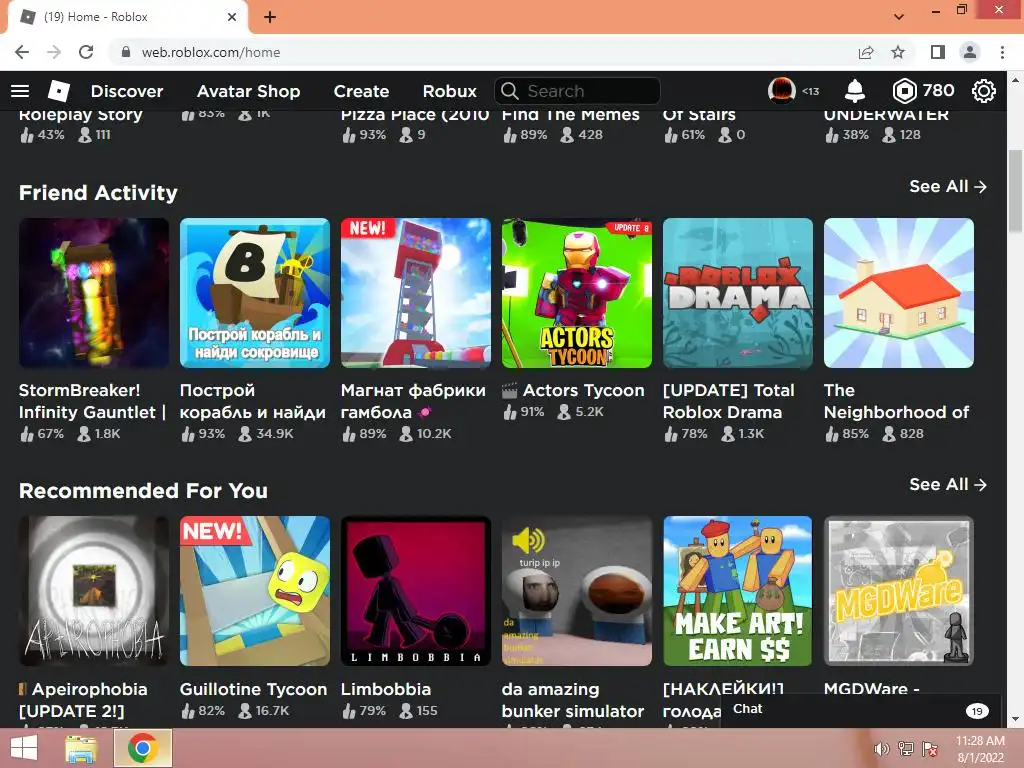Open the Chrome profile icon

[x=970, y=52]
